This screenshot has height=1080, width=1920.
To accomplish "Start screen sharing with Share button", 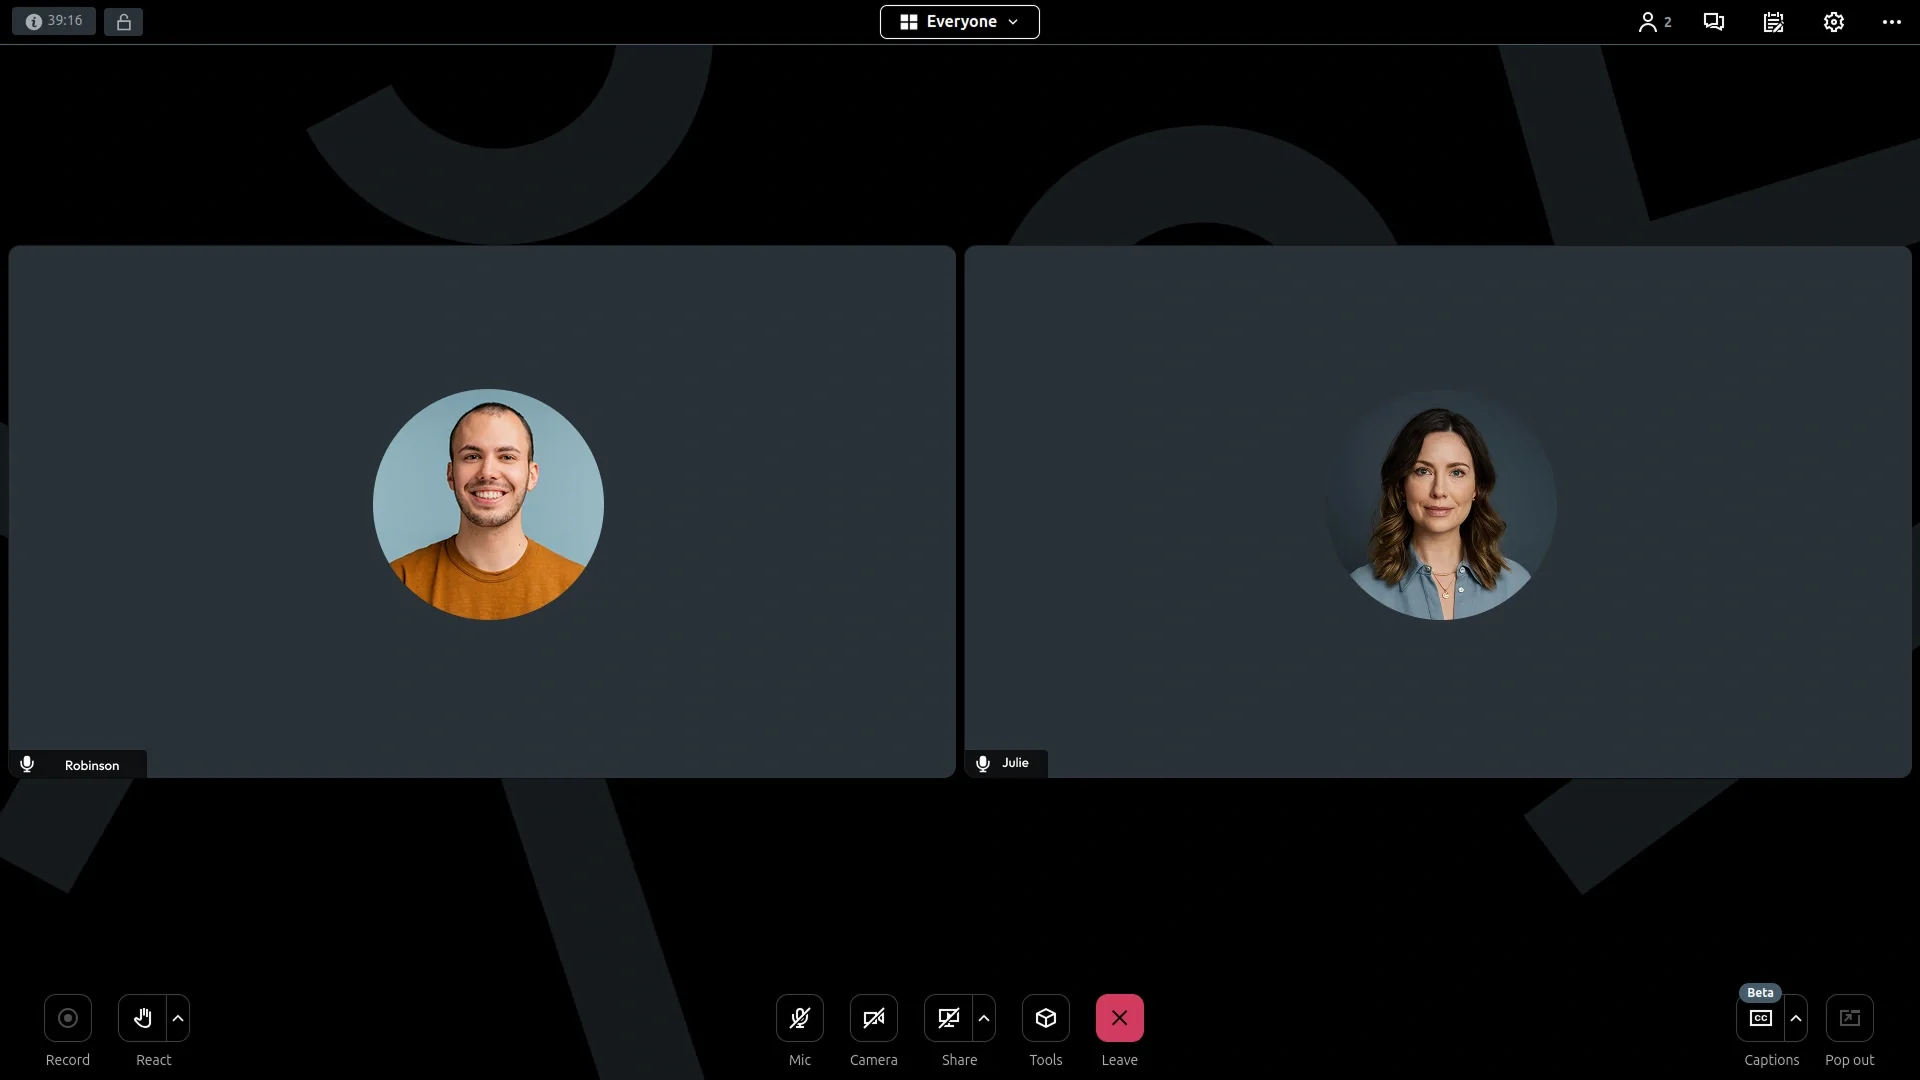I will tap(948, 1018).
